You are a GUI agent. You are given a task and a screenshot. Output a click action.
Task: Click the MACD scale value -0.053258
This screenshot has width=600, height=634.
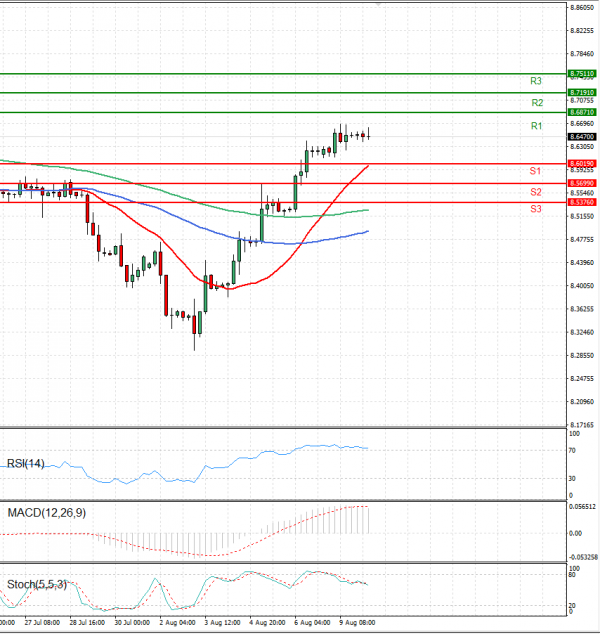[583, 557]
